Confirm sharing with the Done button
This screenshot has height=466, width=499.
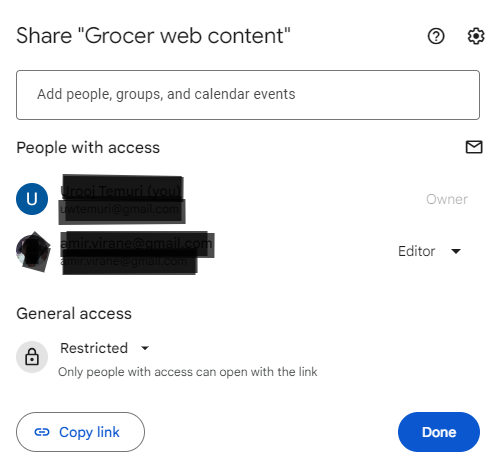click(439, 432)
